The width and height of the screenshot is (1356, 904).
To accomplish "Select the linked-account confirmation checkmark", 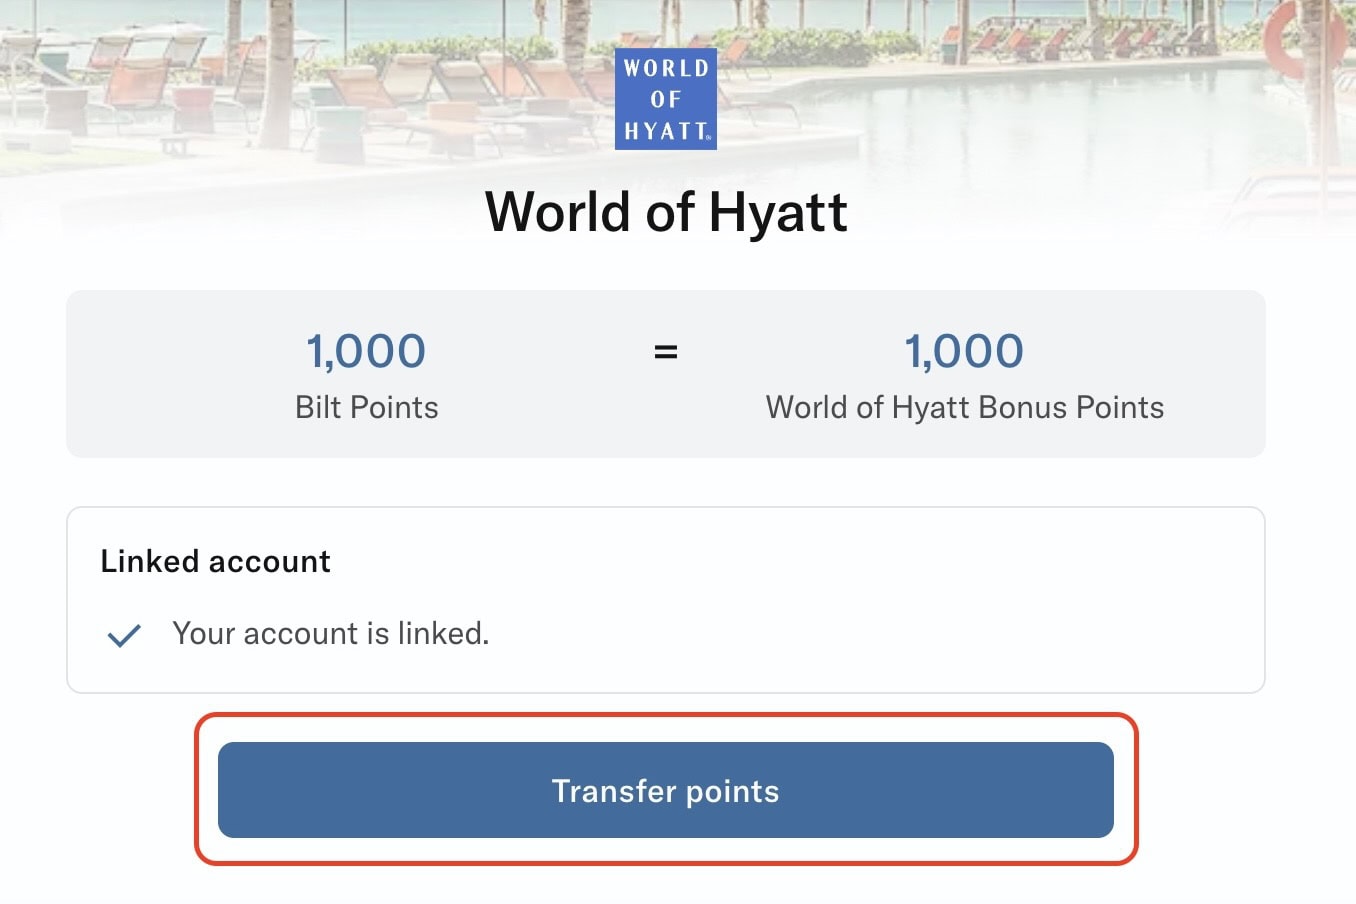I will 123,634.
